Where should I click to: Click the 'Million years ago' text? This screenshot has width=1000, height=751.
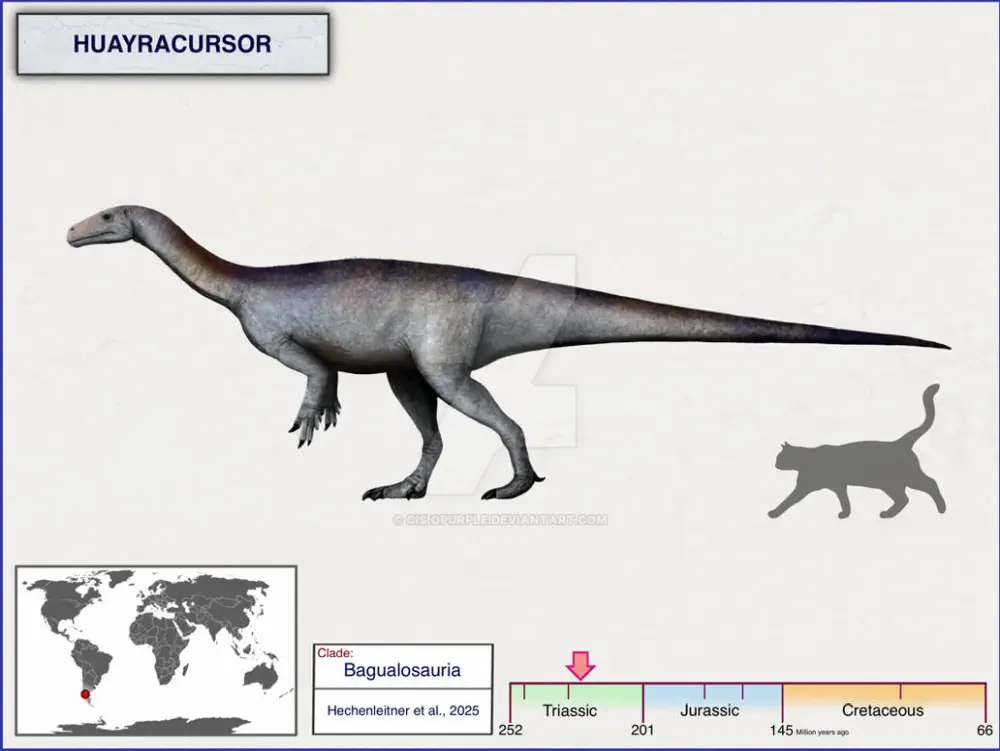tap(822, 732)
